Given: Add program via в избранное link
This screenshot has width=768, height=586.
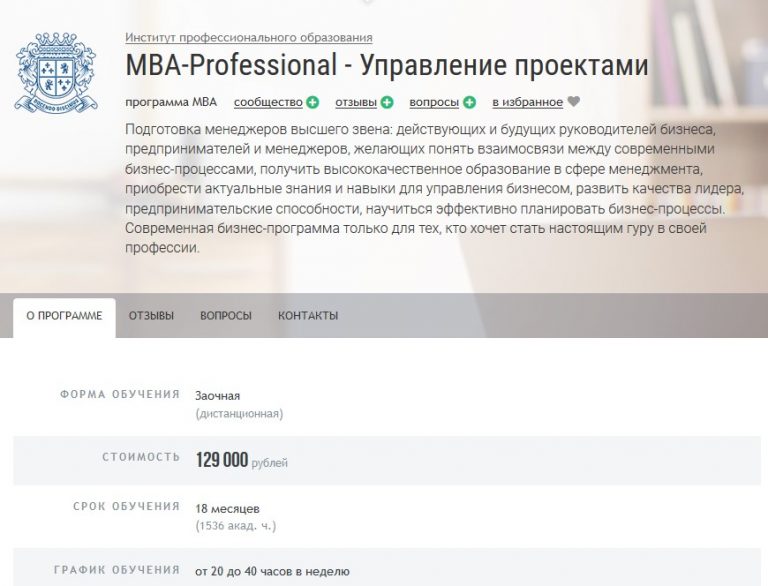Looking at the screenshot, I should click(527, 102).
